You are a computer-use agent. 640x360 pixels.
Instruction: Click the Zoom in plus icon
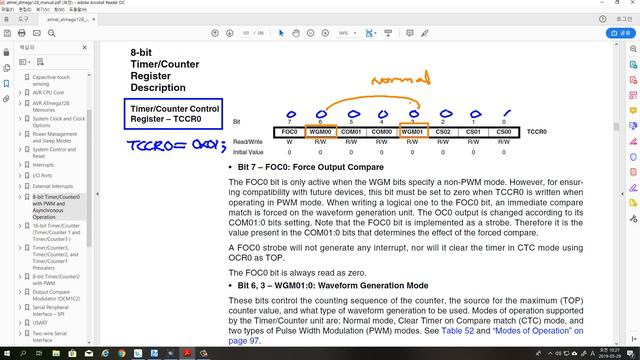325,33
